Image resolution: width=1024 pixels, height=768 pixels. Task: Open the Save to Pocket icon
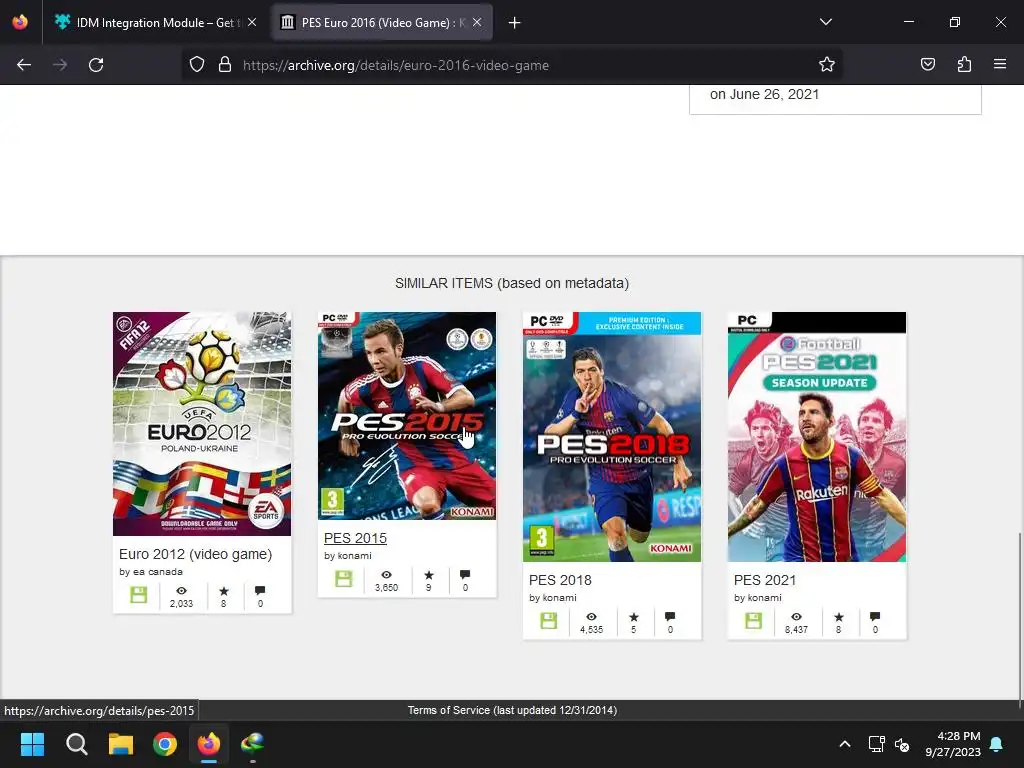[x=927, y=65]
